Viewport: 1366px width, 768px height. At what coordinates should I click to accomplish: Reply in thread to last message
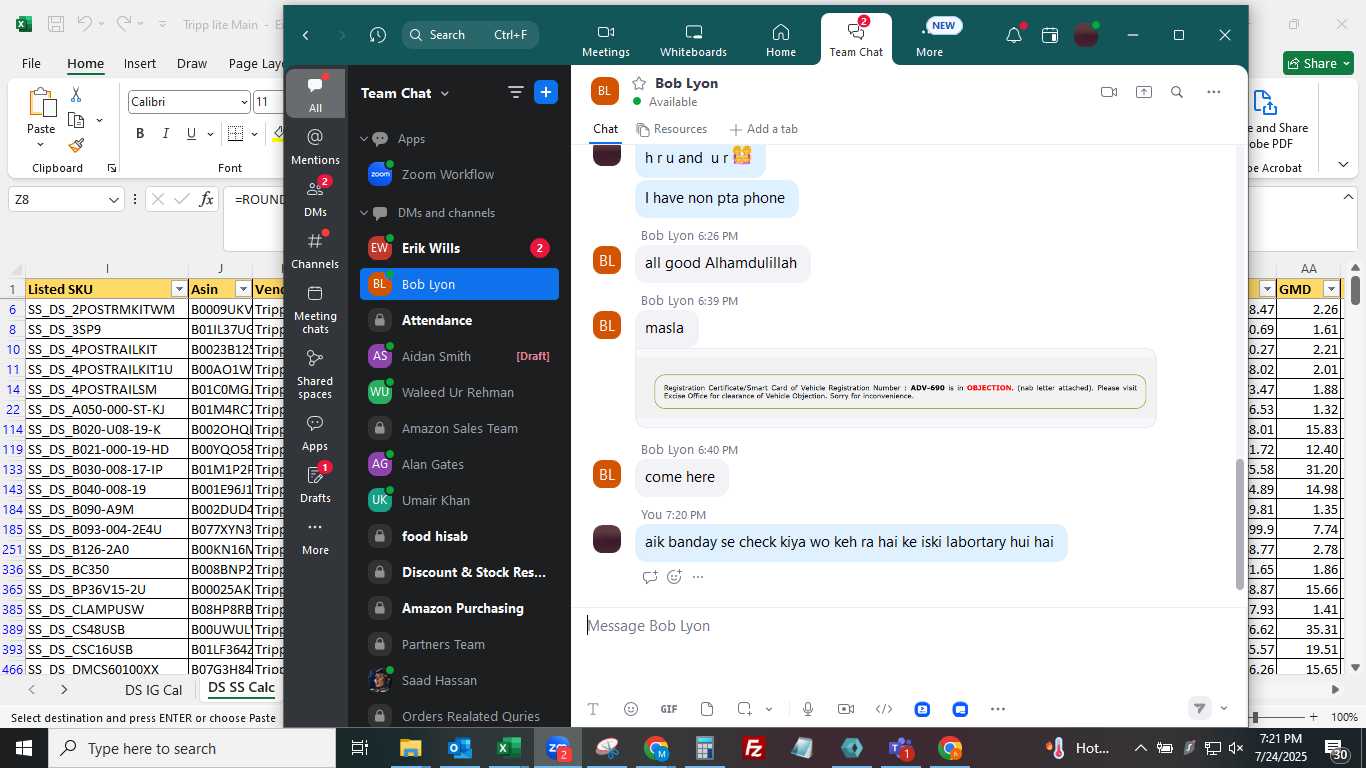tap(650, 577)
